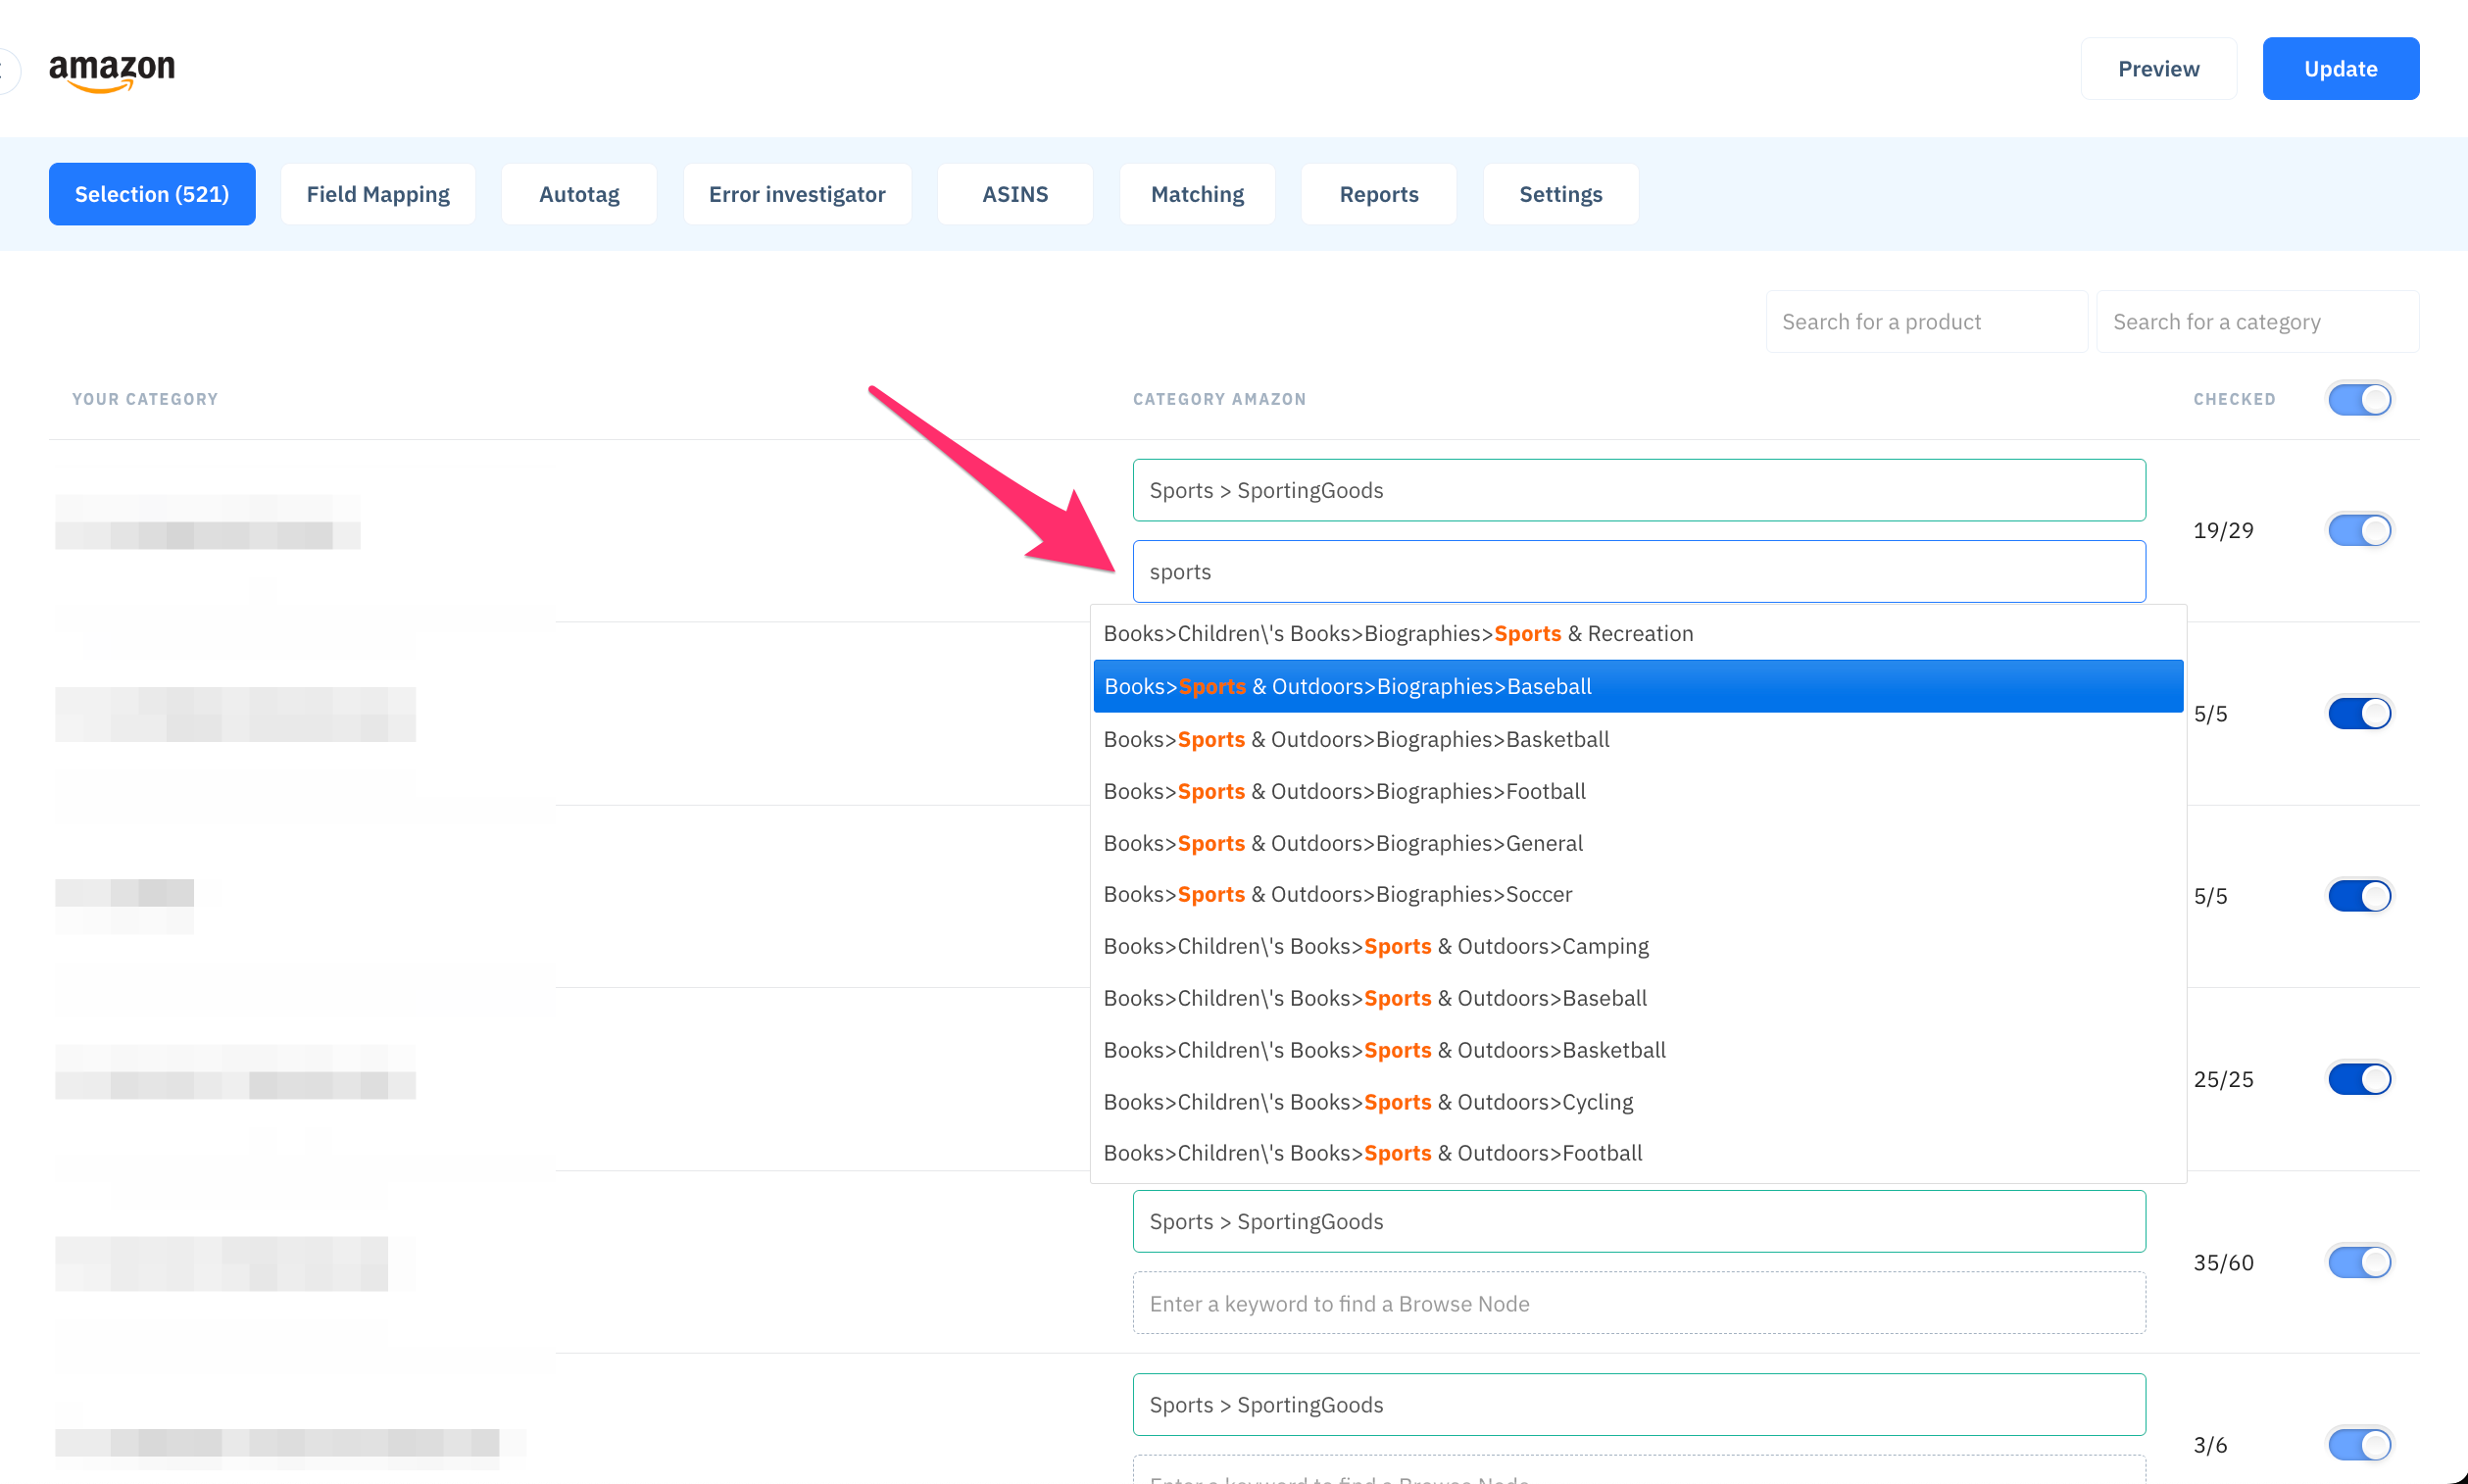Click Sports > SportingGoods field in 3/6 row
2468x1484 pixels.
[1639, 1404]
